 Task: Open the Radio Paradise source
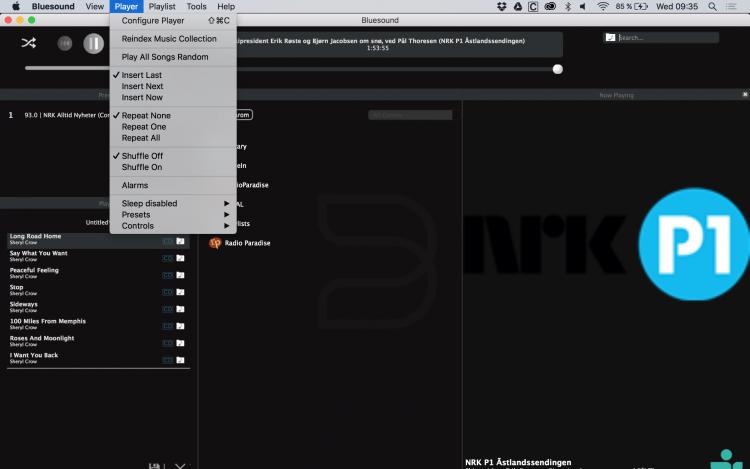247,243
